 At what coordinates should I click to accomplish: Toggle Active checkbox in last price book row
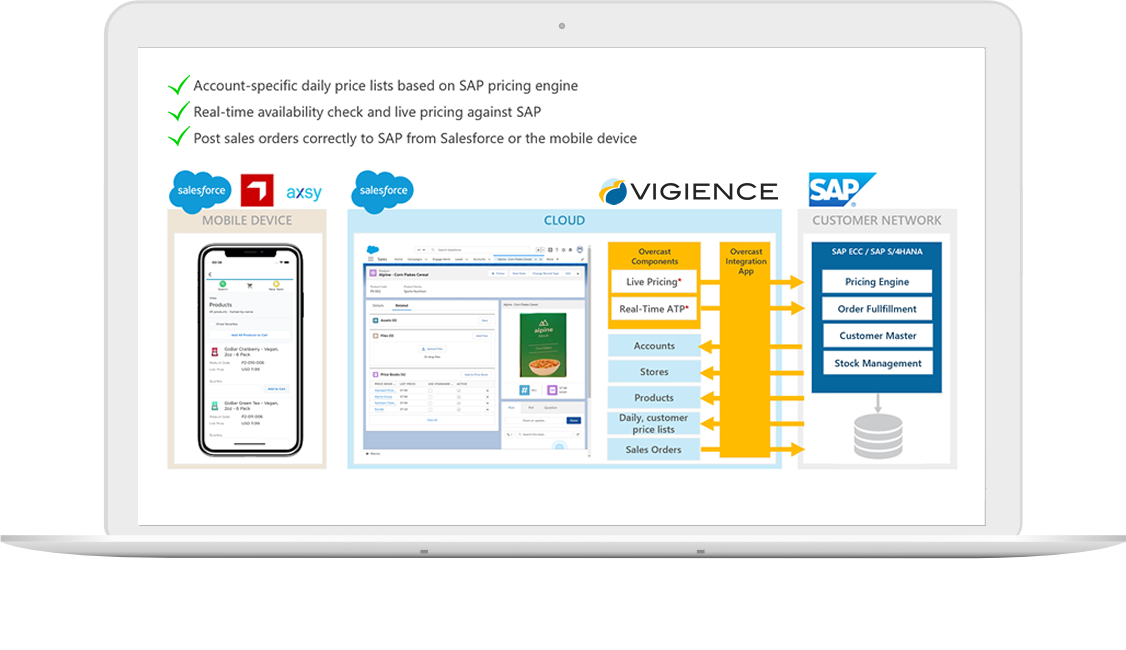click(x=459, y=409)
